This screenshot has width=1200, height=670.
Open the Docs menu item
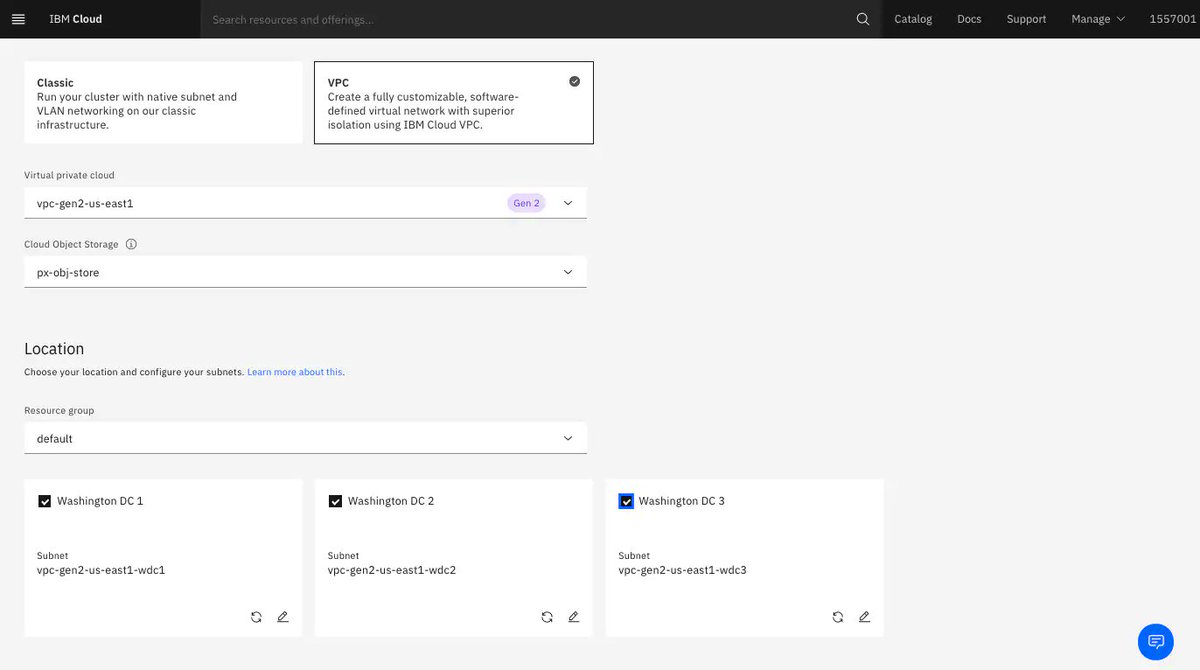(x=969, y=19)
